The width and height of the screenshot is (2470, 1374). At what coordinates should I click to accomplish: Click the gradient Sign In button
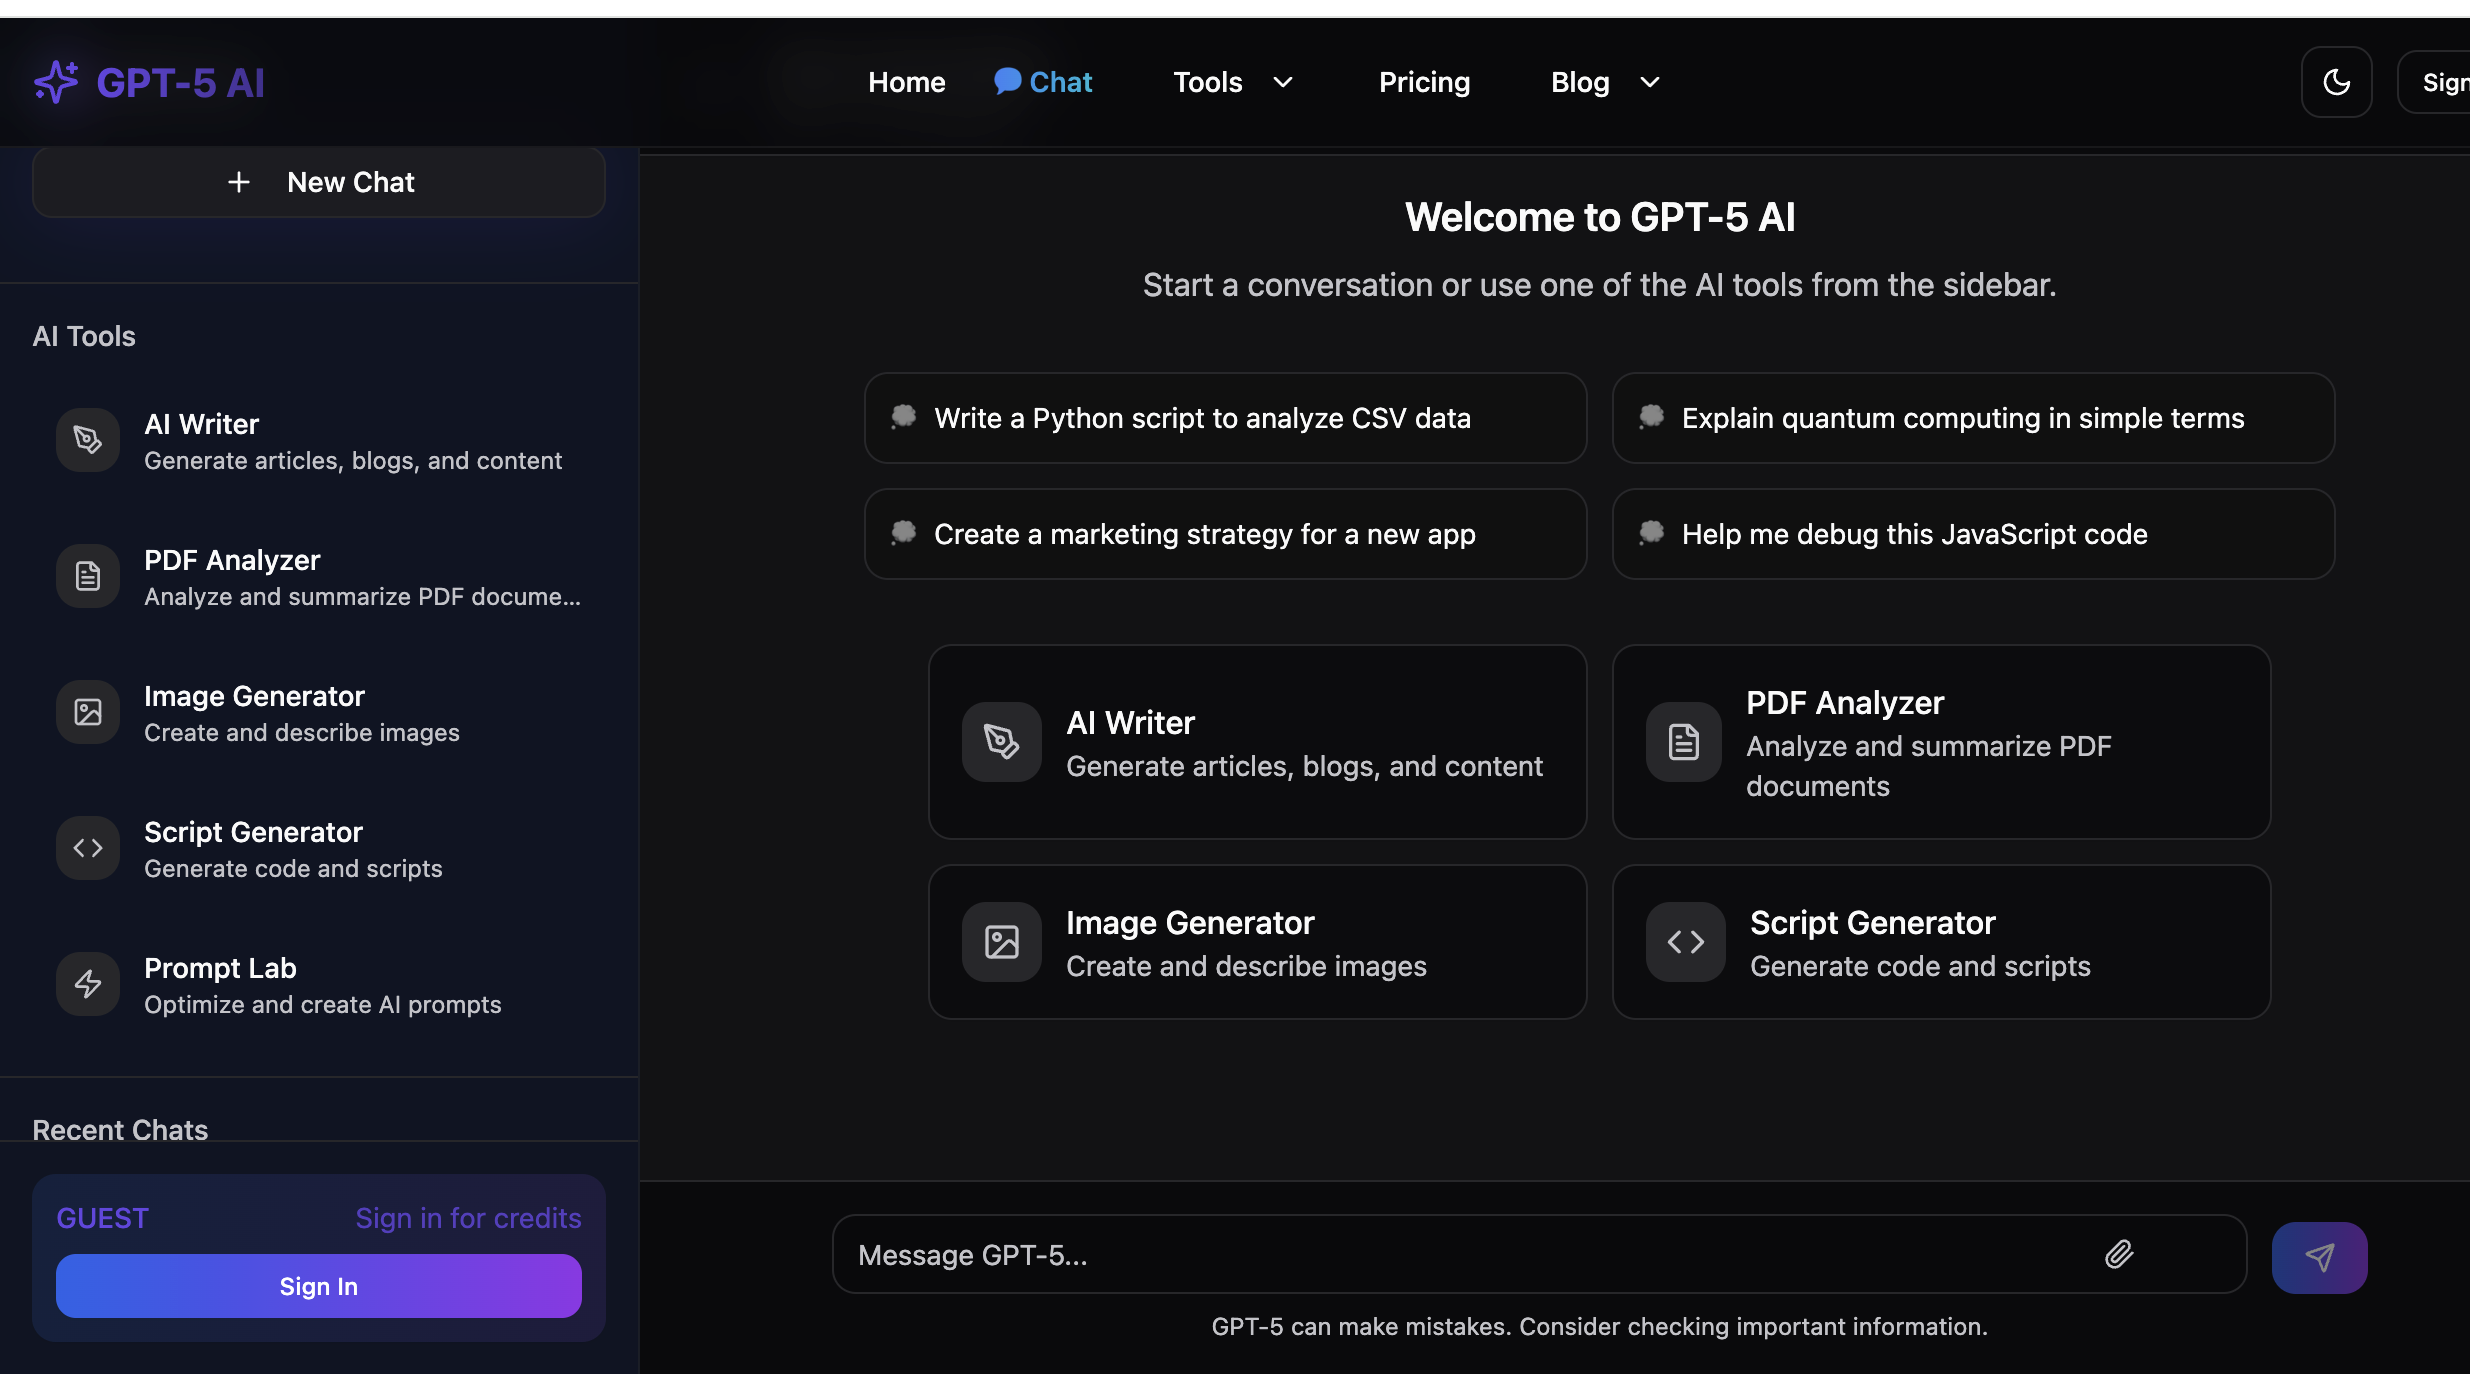(319, 1286)
